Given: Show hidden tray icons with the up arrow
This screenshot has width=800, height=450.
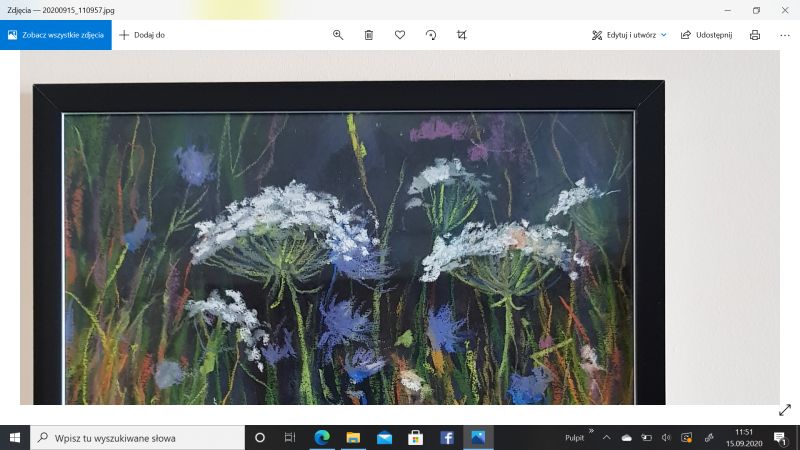Looking at the screenshot, I should (x=607, y=437).
